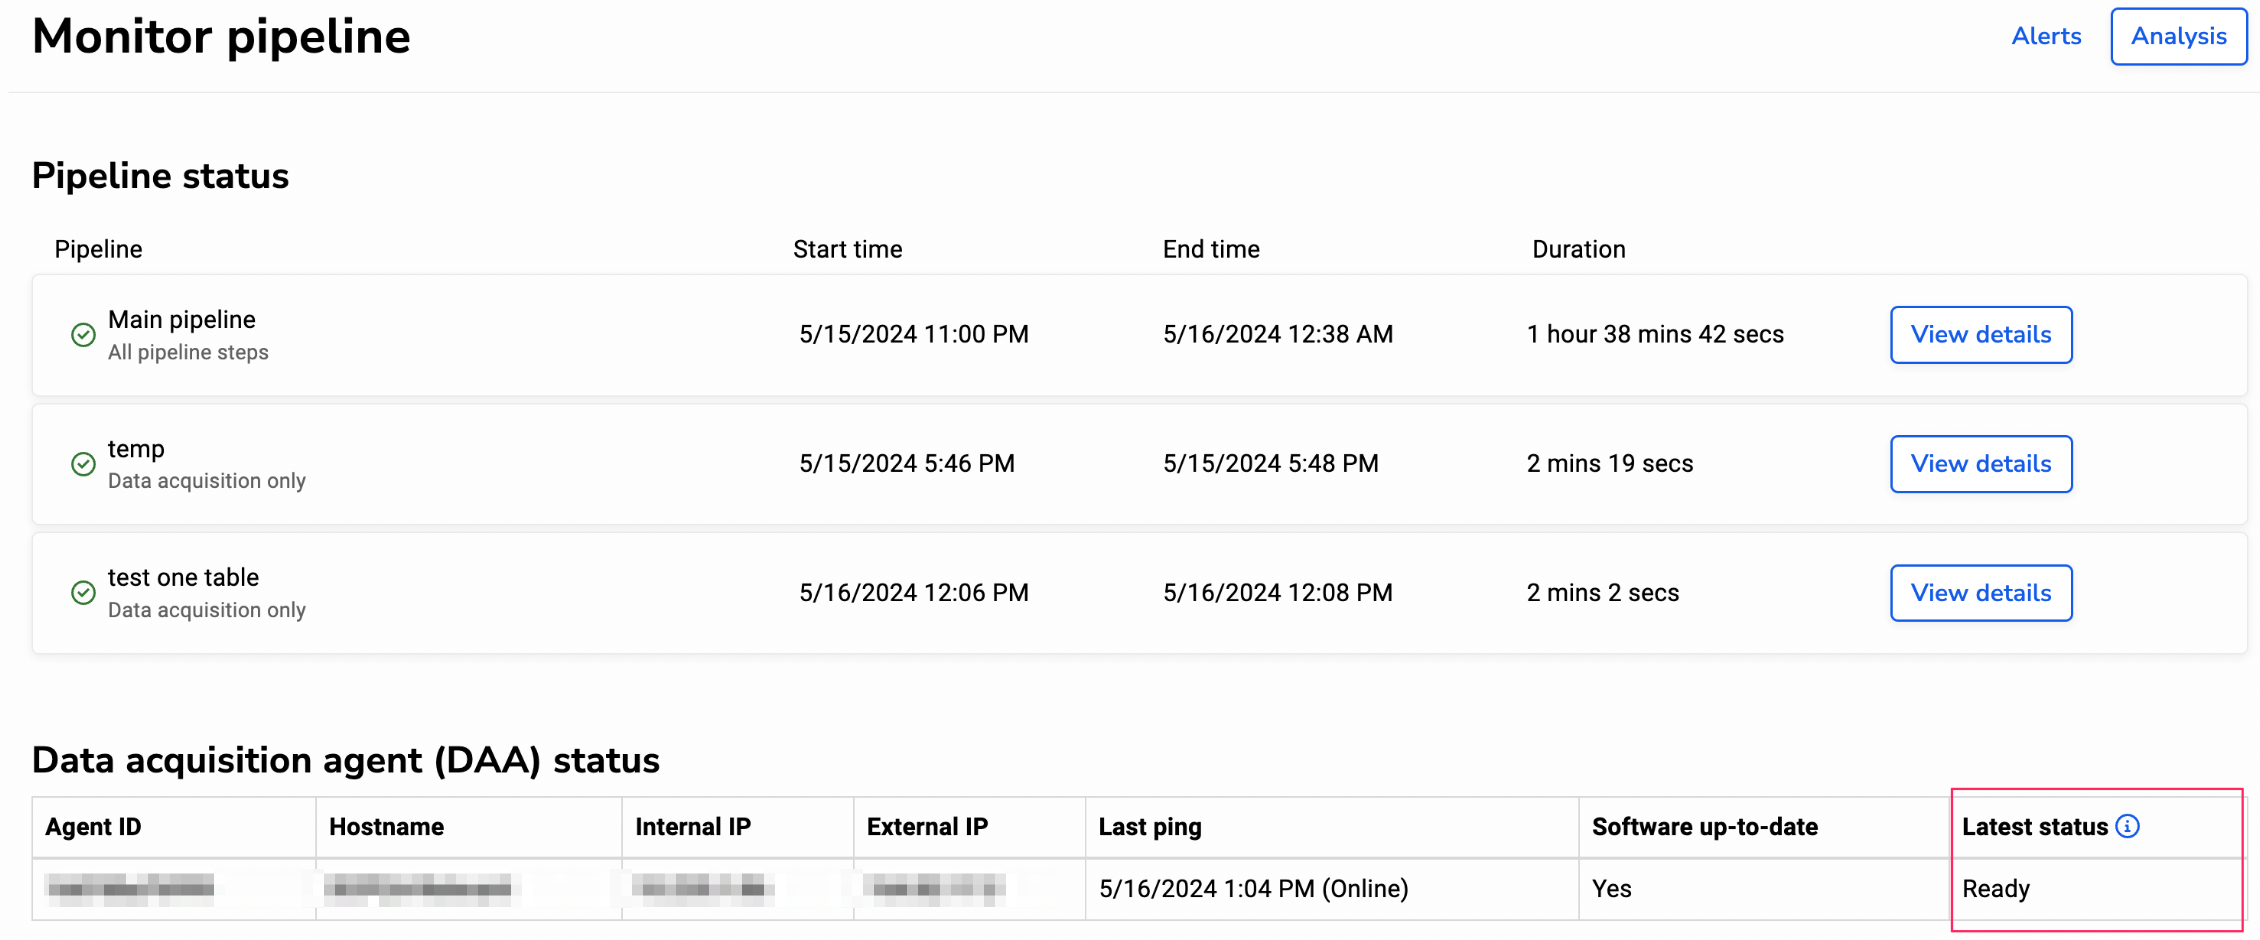The image size is (2260, 940).
Task: Click the Software up-to-date Yes value
Action: pyautogui.click(x=1611, y=888)
